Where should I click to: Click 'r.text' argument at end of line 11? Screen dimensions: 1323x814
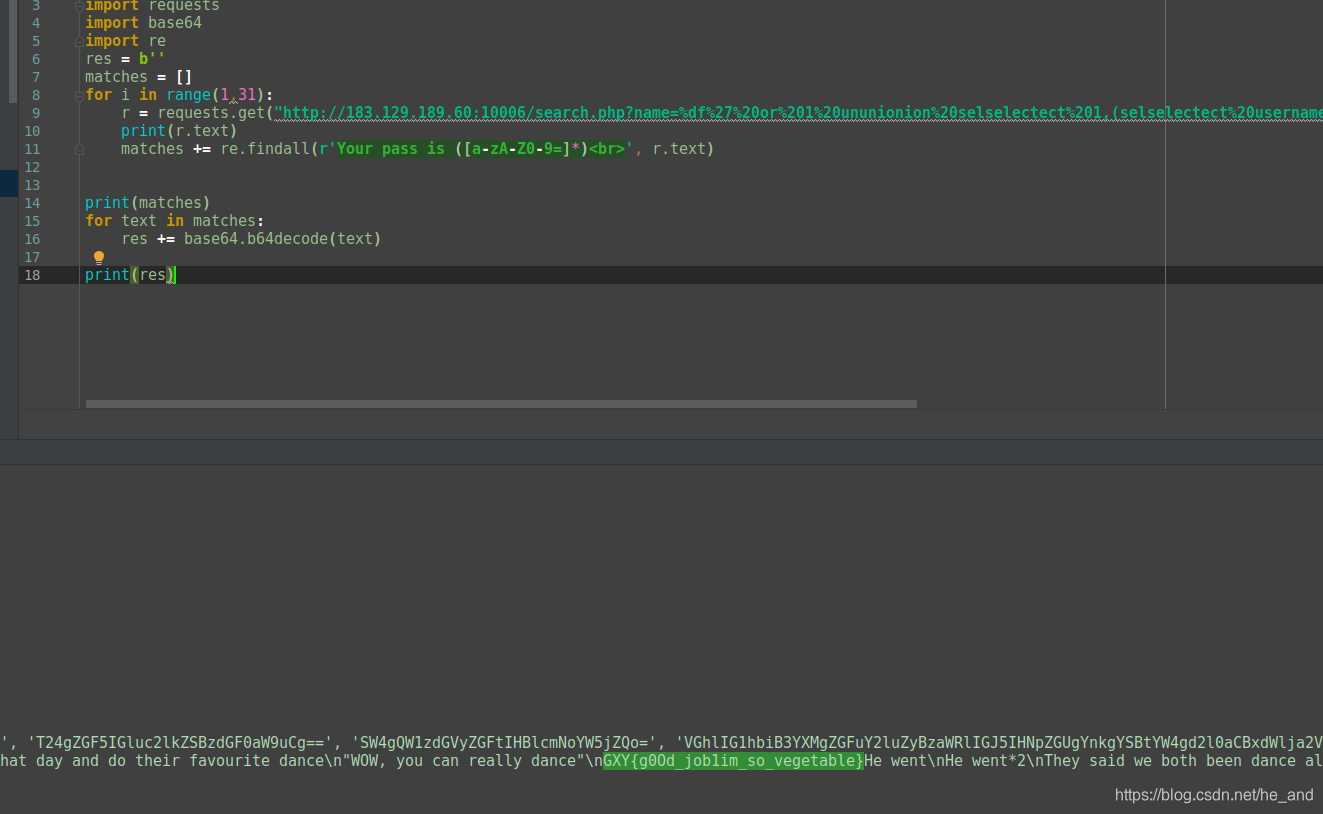pyautogui.click(x=679, y=149)
